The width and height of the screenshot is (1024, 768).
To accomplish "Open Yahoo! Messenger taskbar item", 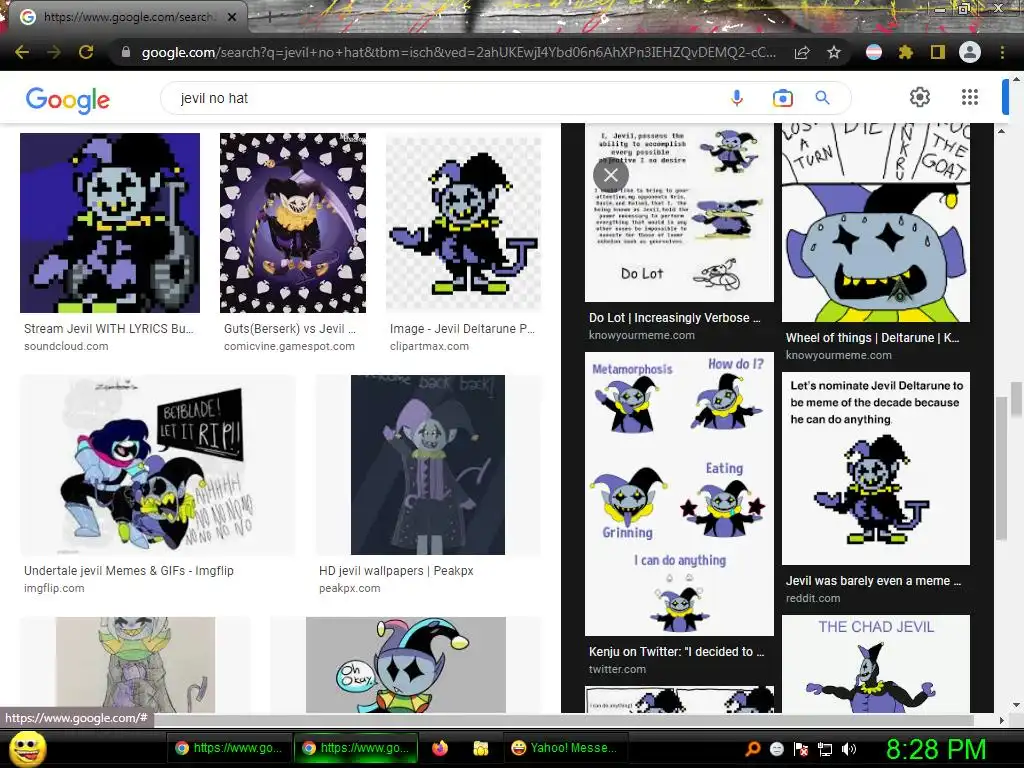I will point(564,748).
